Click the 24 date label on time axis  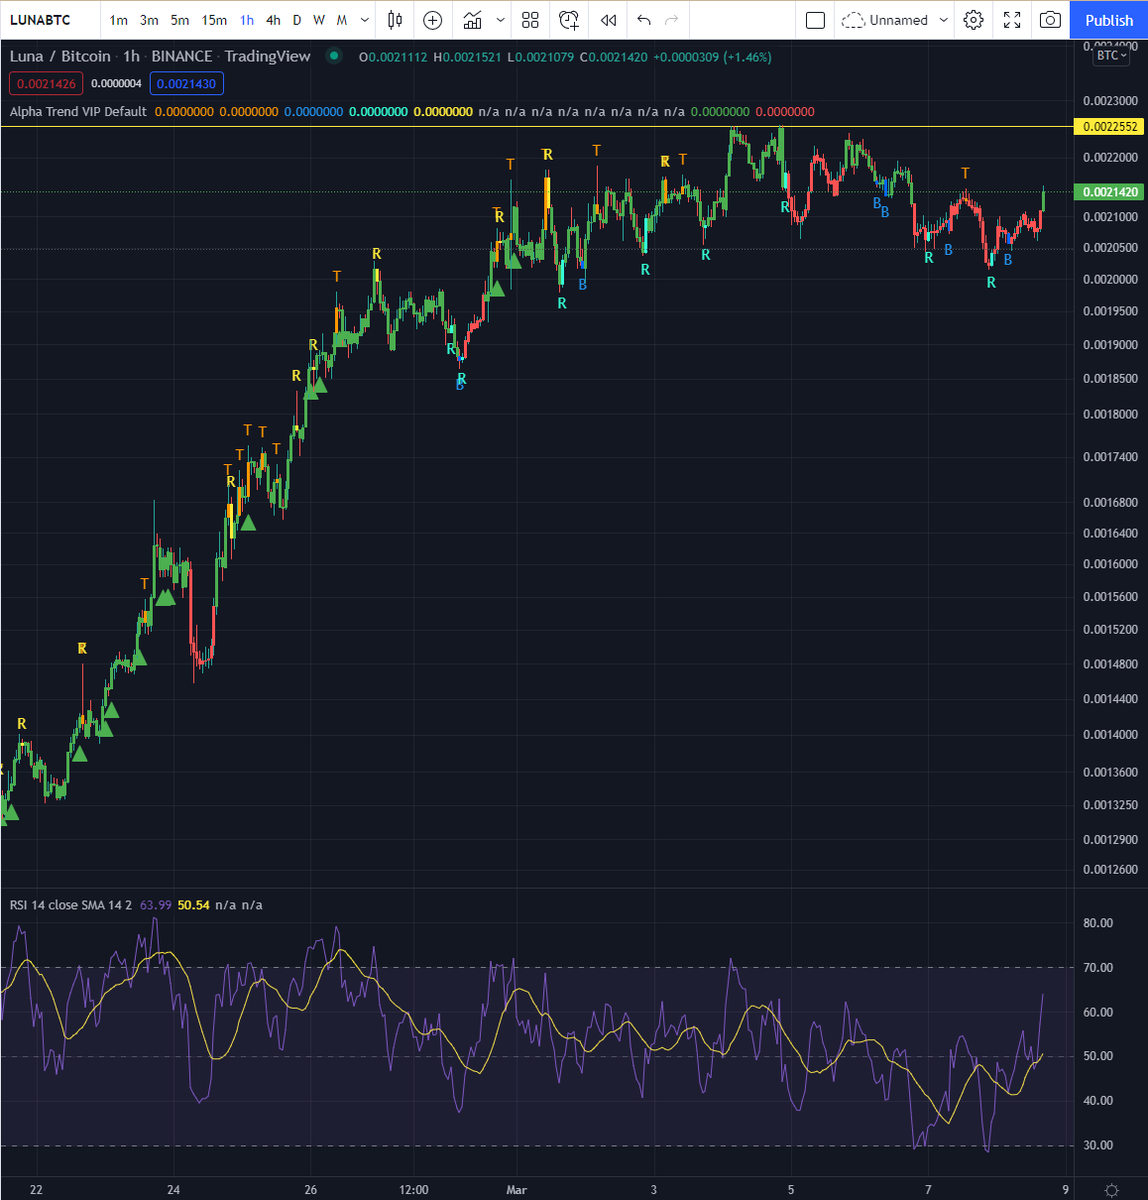174,1190
